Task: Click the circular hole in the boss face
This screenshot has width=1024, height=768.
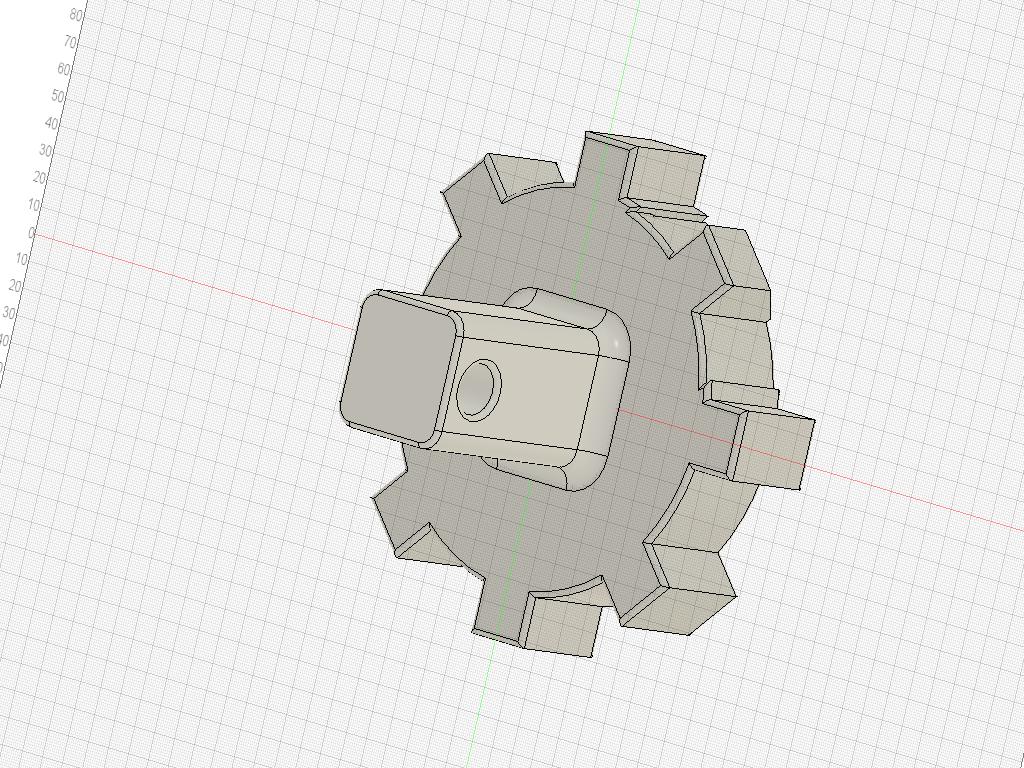Action: [477, 390]
